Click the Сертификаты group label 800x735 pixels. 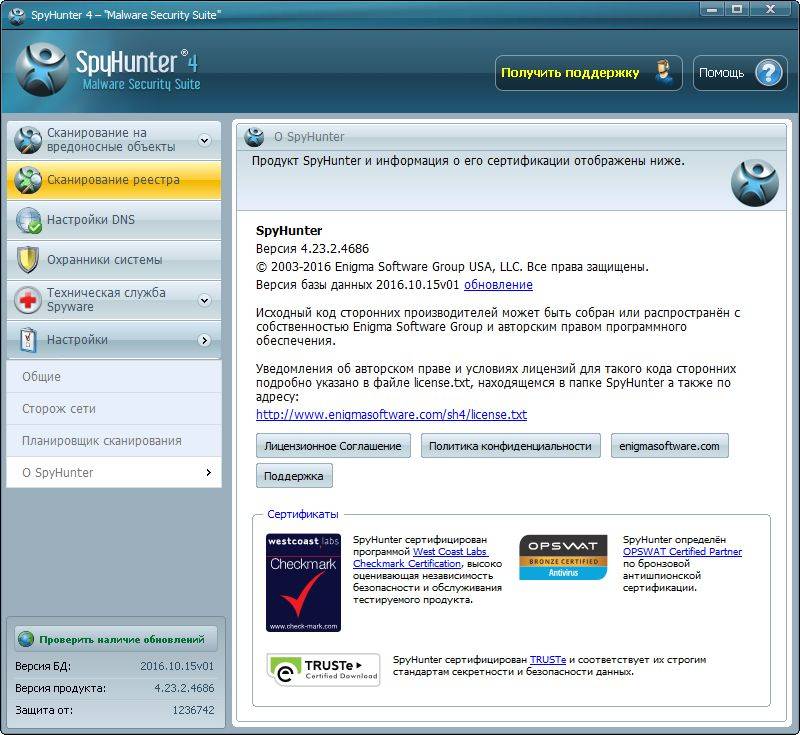pyautogui.click(x=303, y=514)
